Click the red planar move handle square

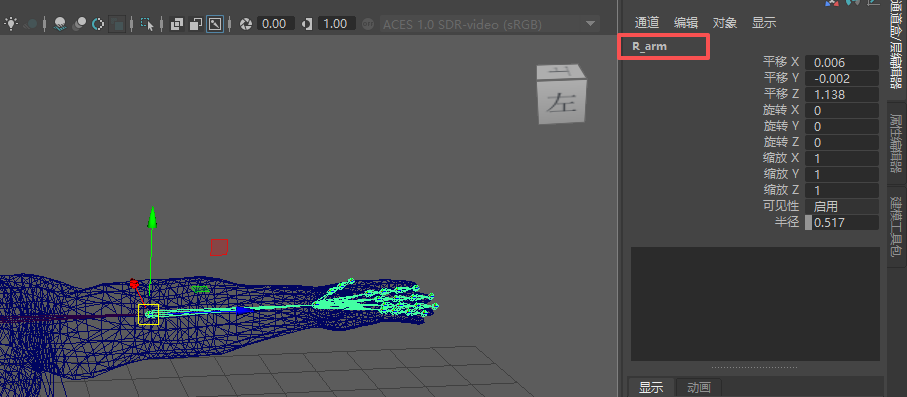pyautogui.click(x=219, y=247)
